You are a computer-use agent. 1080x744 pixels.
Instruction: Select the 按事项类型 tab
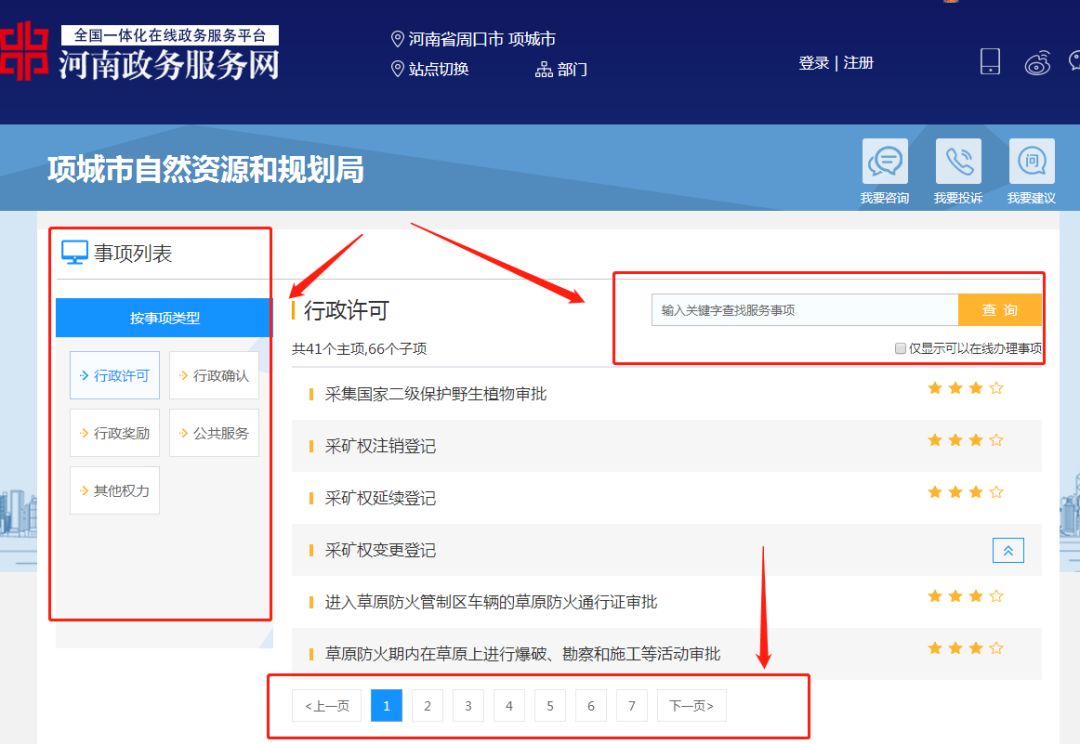click(x=163, y=317)
